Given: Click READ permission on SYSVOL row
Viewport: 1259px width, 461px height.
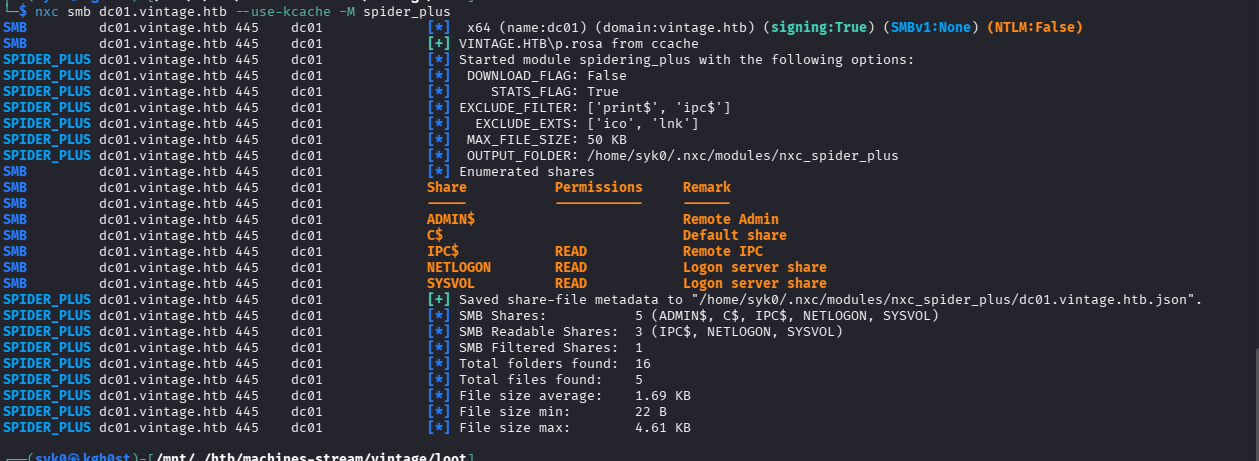Looking at the screenshot, I should (571, 283).
